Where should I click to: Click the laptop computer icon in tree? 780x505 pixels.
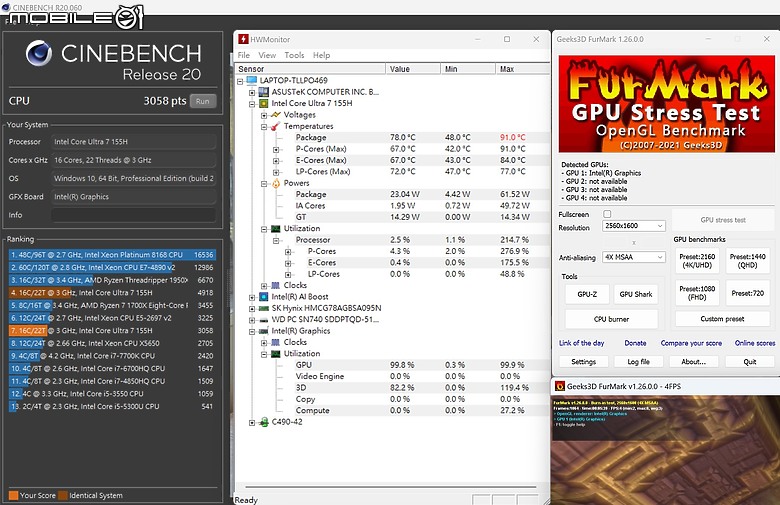252,80
